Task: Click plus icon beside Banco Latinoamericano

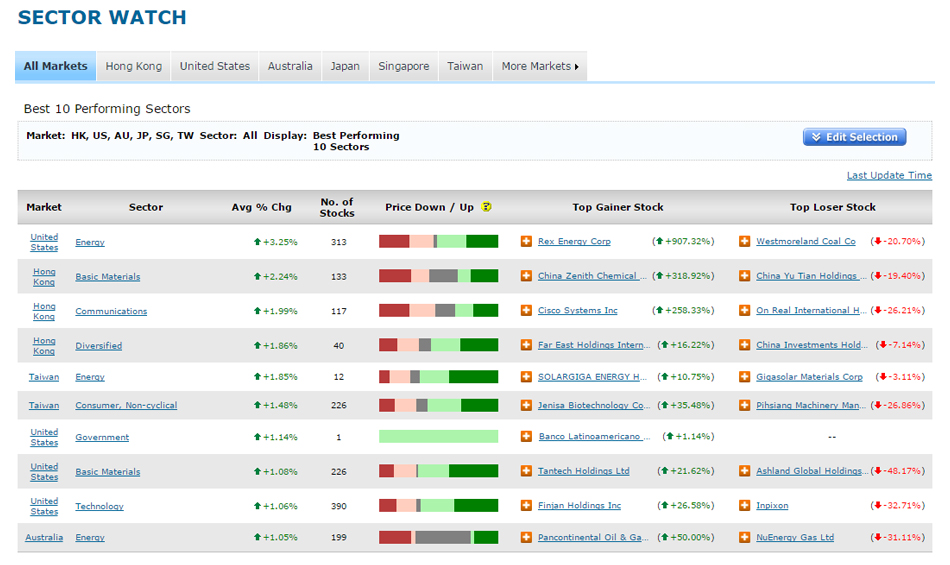Action: point(526,437)
